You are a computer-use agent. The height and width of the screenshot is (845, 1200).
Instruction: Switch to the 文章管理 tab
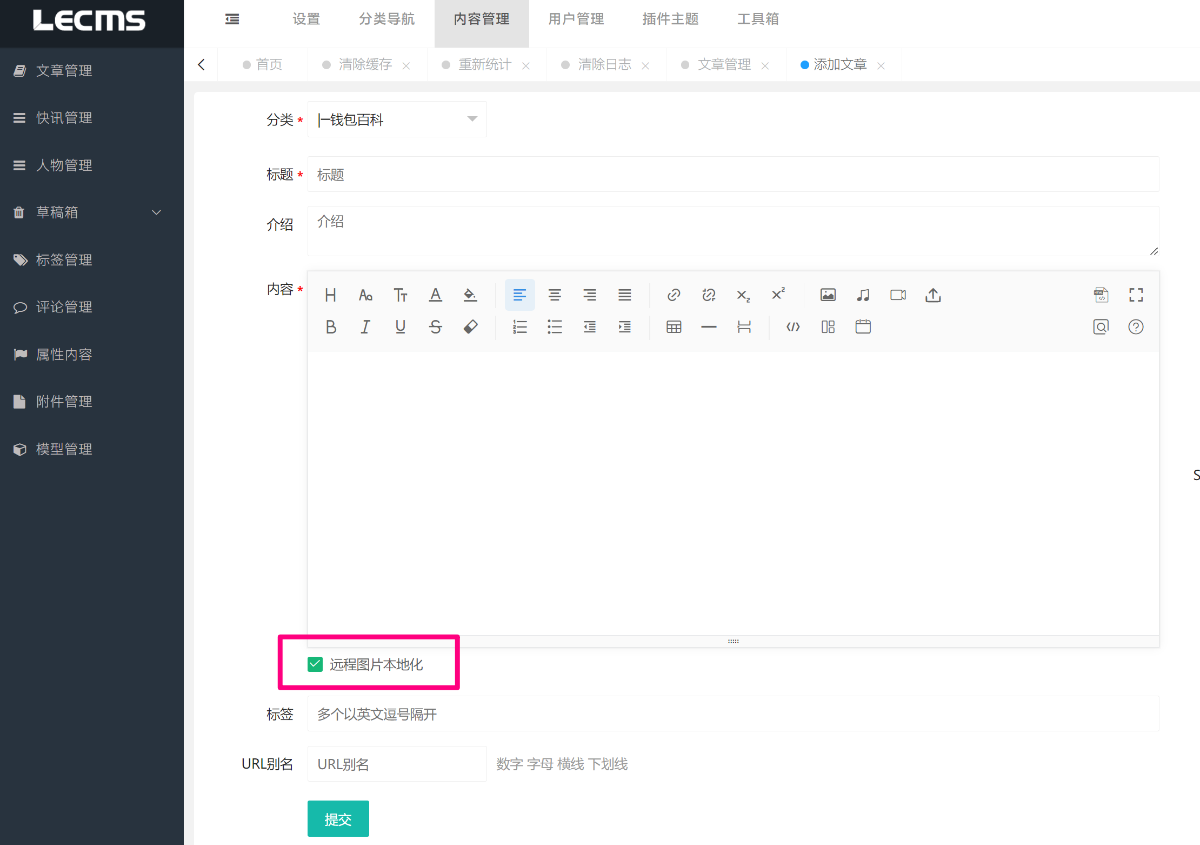pos(724,65)
